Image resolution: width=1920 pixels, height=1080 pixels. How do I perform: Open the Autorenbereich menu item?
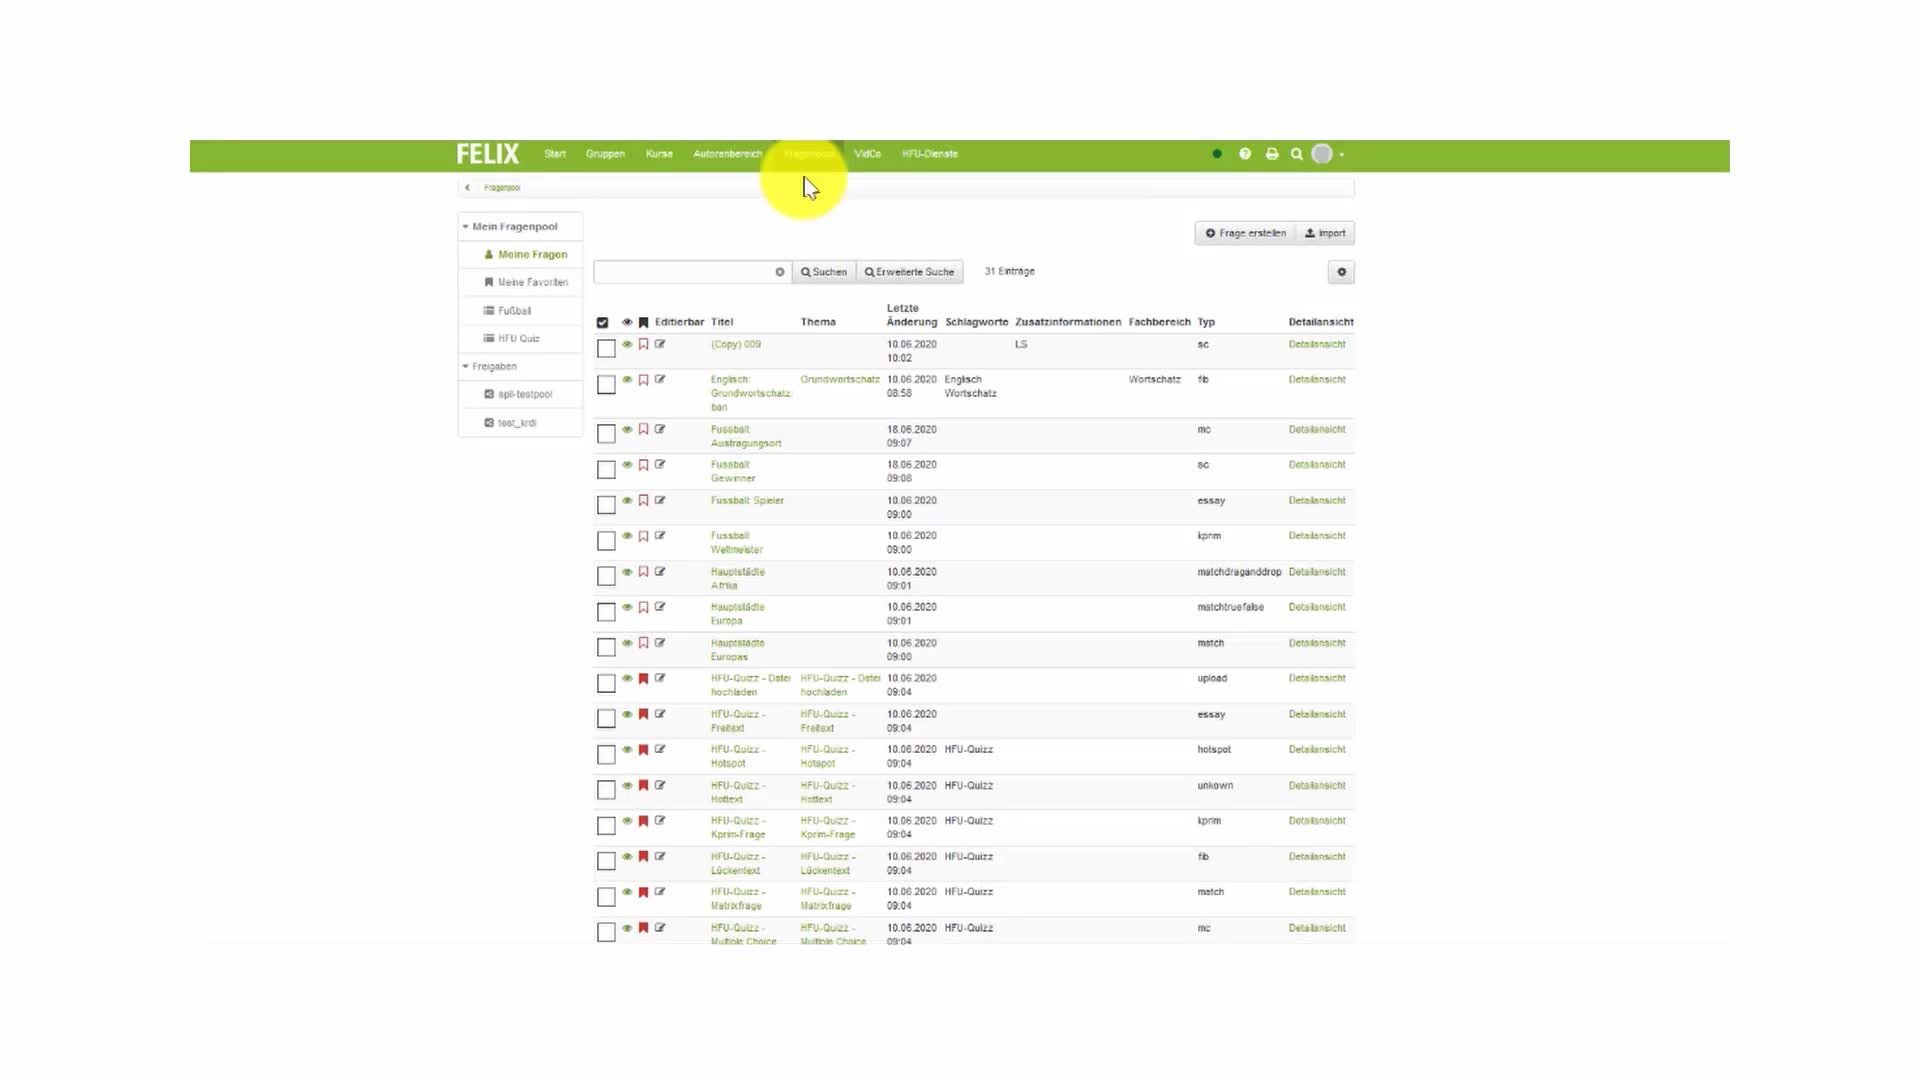[727, 154]
